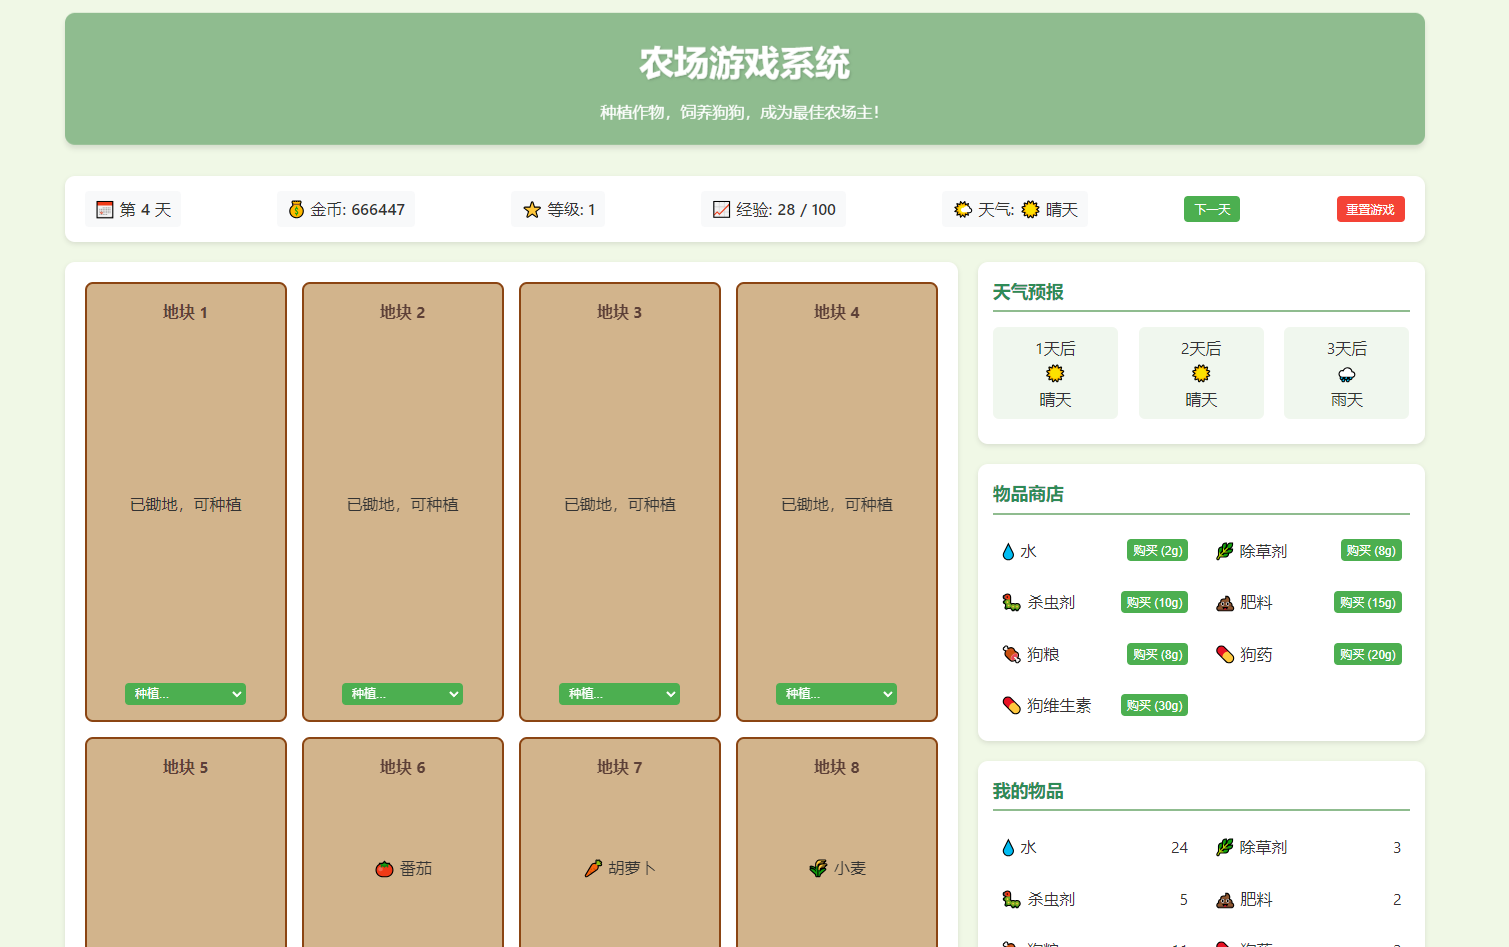This screenshot has height=947, width=1509.
Task: Click the 重置游戏 reset button
Action: tap(1371, 209)
